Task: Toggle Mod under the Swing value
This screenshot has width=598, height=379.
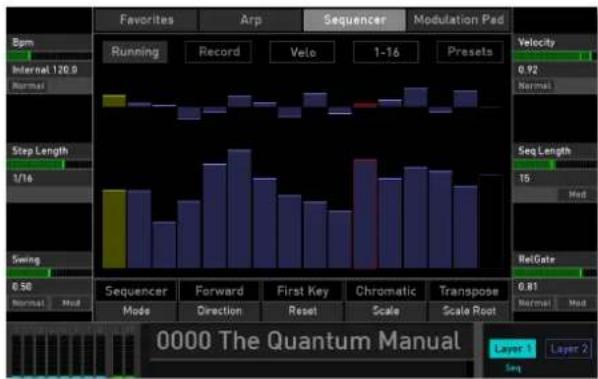Action: tap(71, 304)
